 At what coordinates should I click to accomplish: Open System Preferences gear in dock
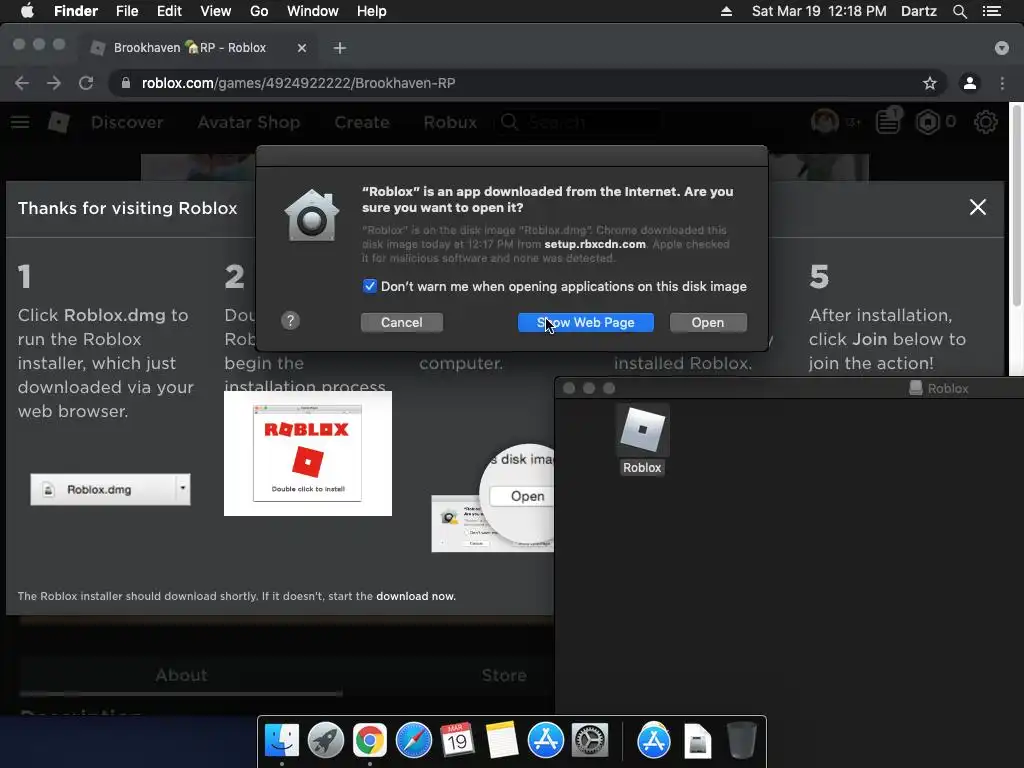(590, 741)
